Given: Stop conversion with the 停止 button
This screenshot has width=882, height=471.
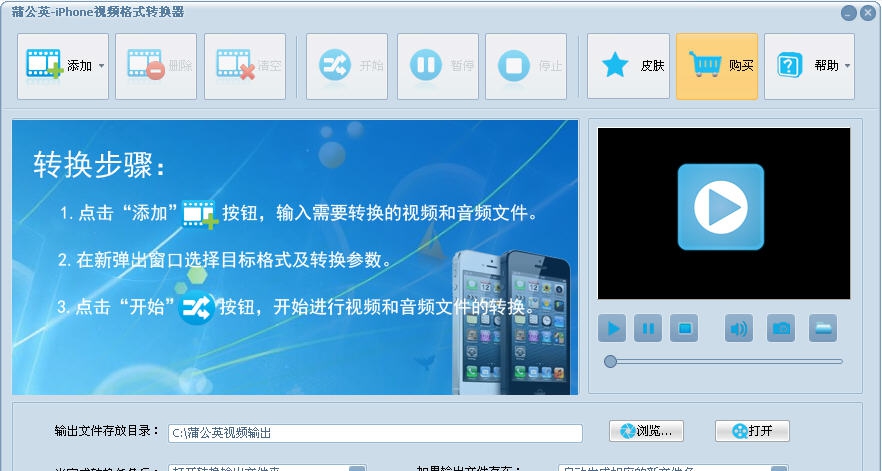Looking at the screenshot, I should point(526,66).
